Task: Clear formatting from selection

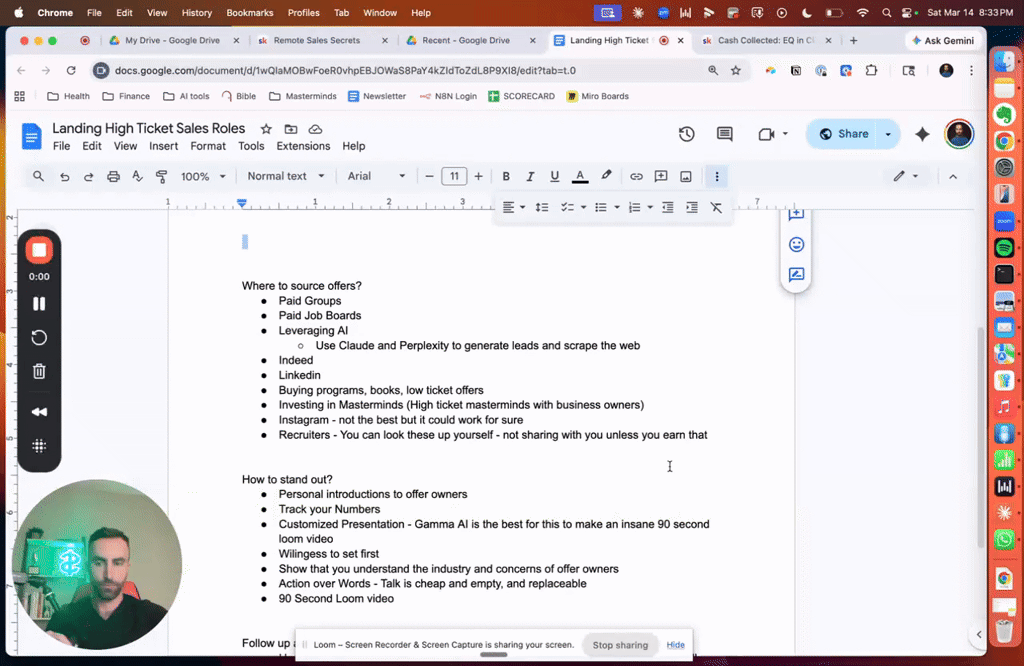Action: coord(716,208)
